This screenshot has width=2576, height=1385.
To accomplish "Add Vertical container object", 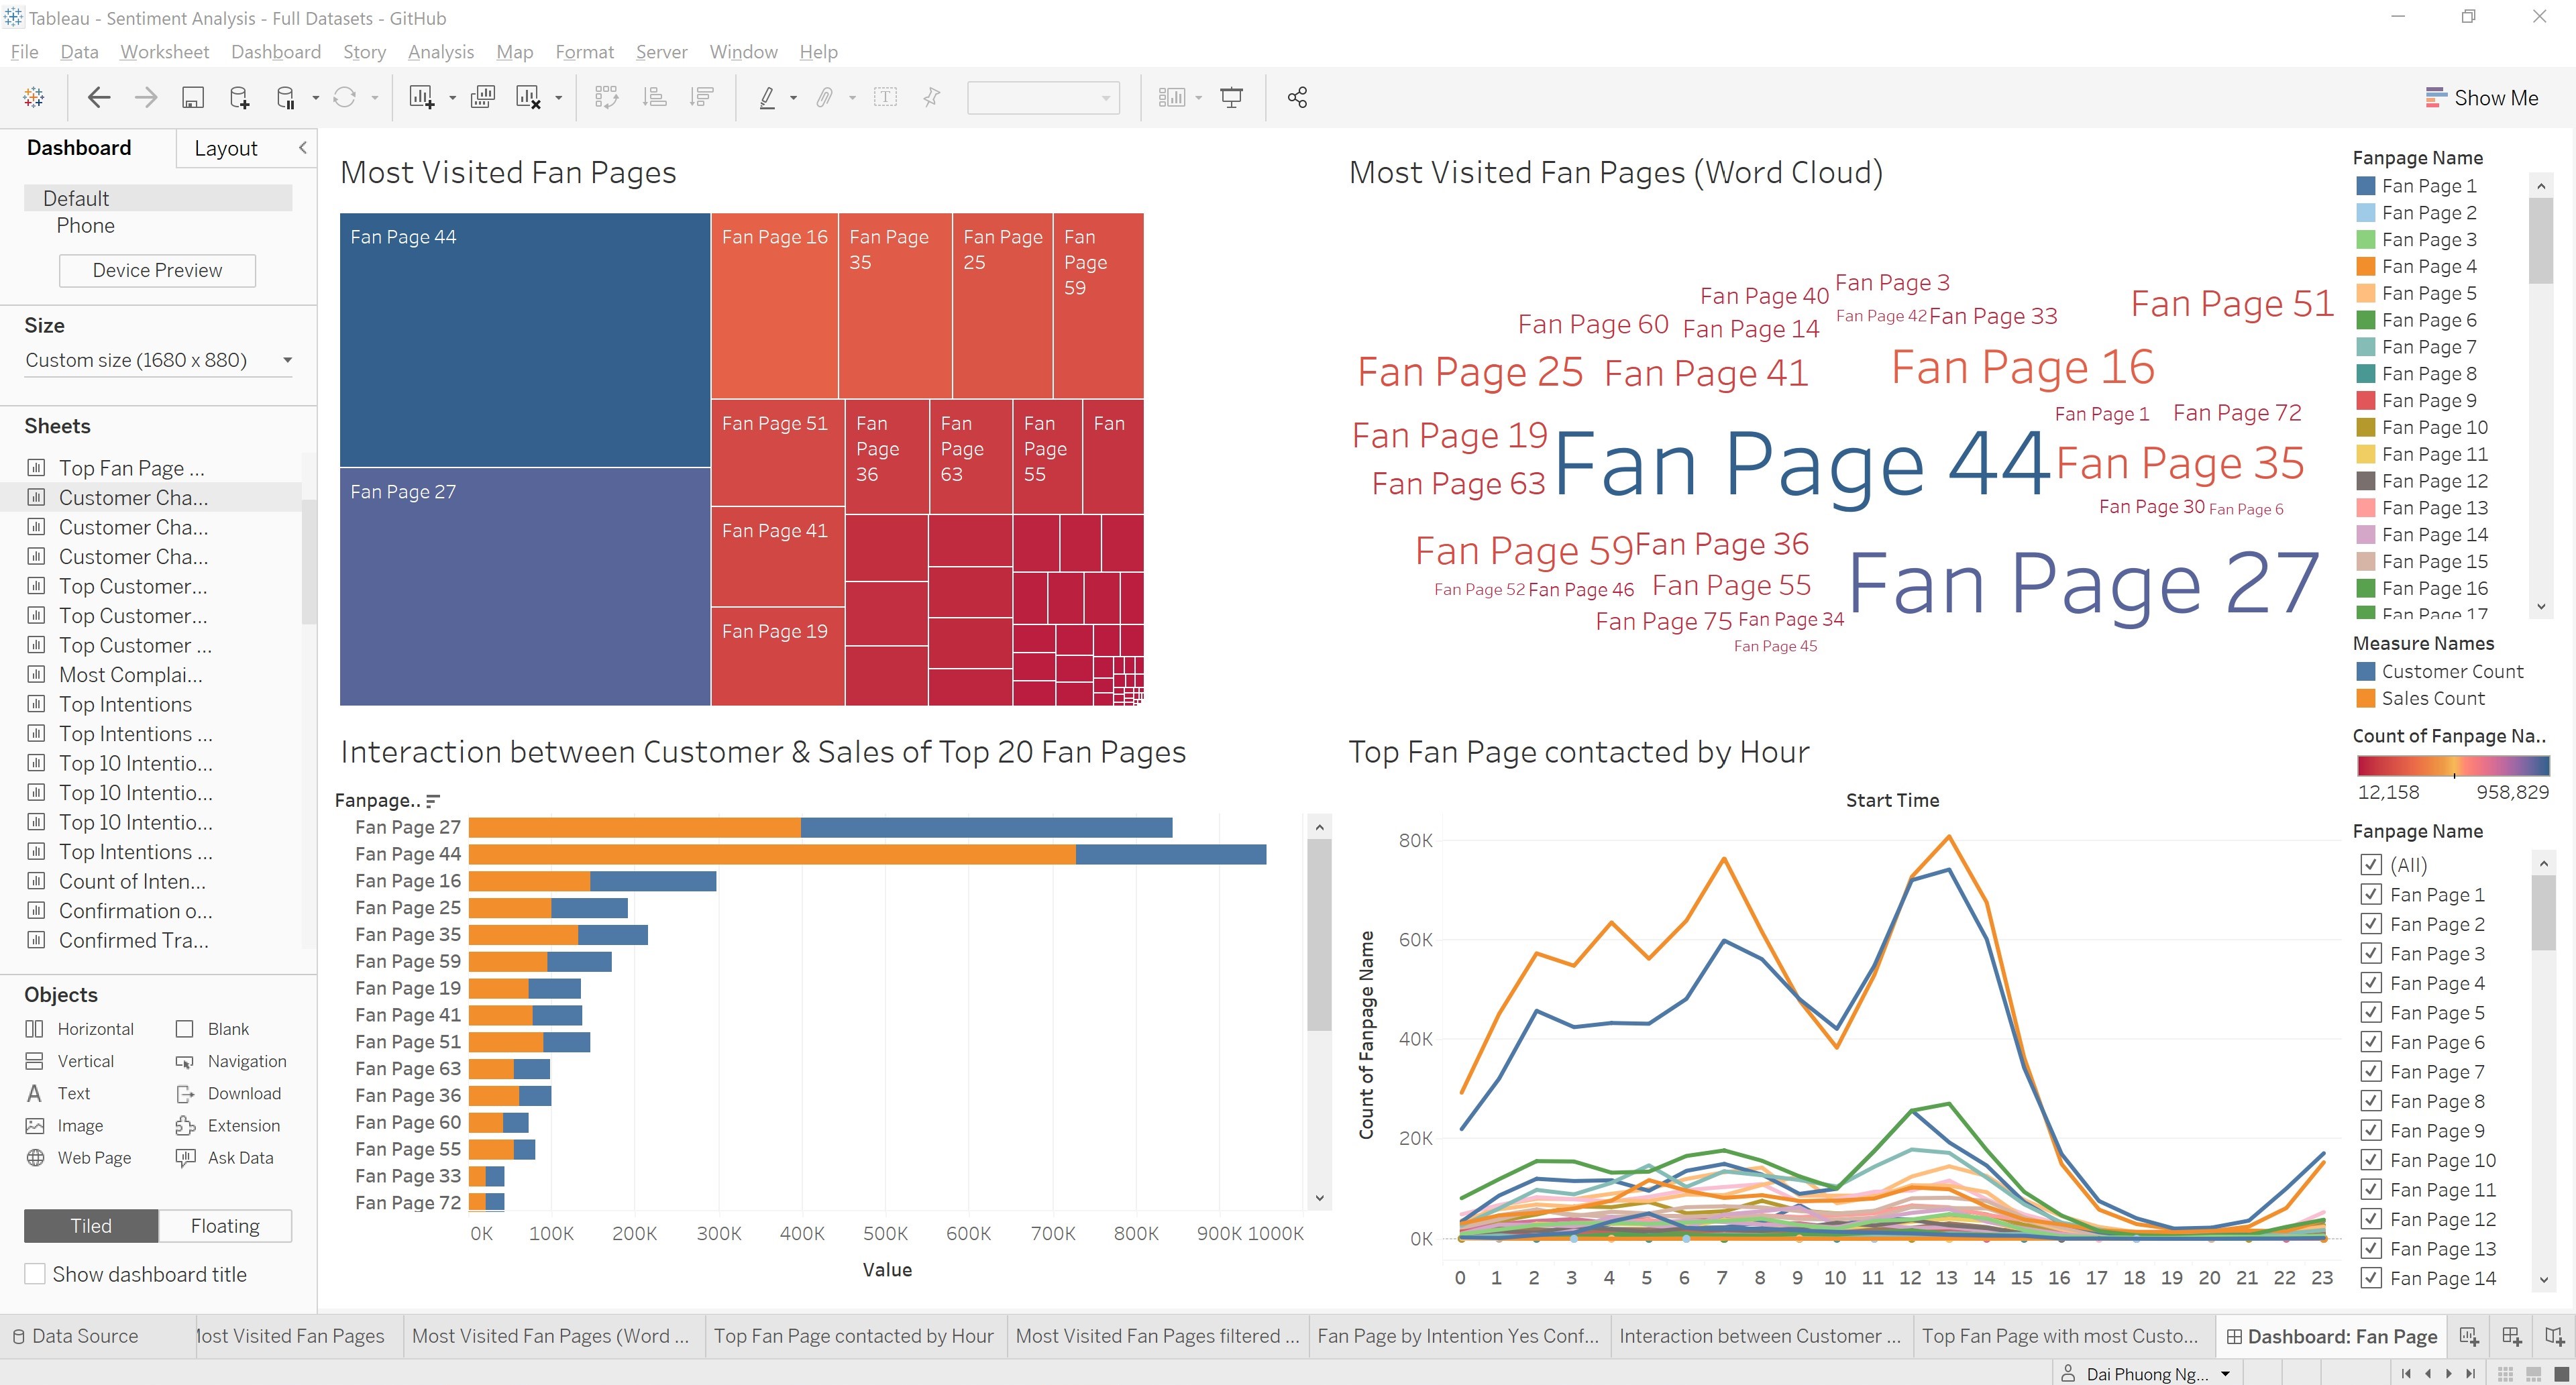I will point(69,1061).
